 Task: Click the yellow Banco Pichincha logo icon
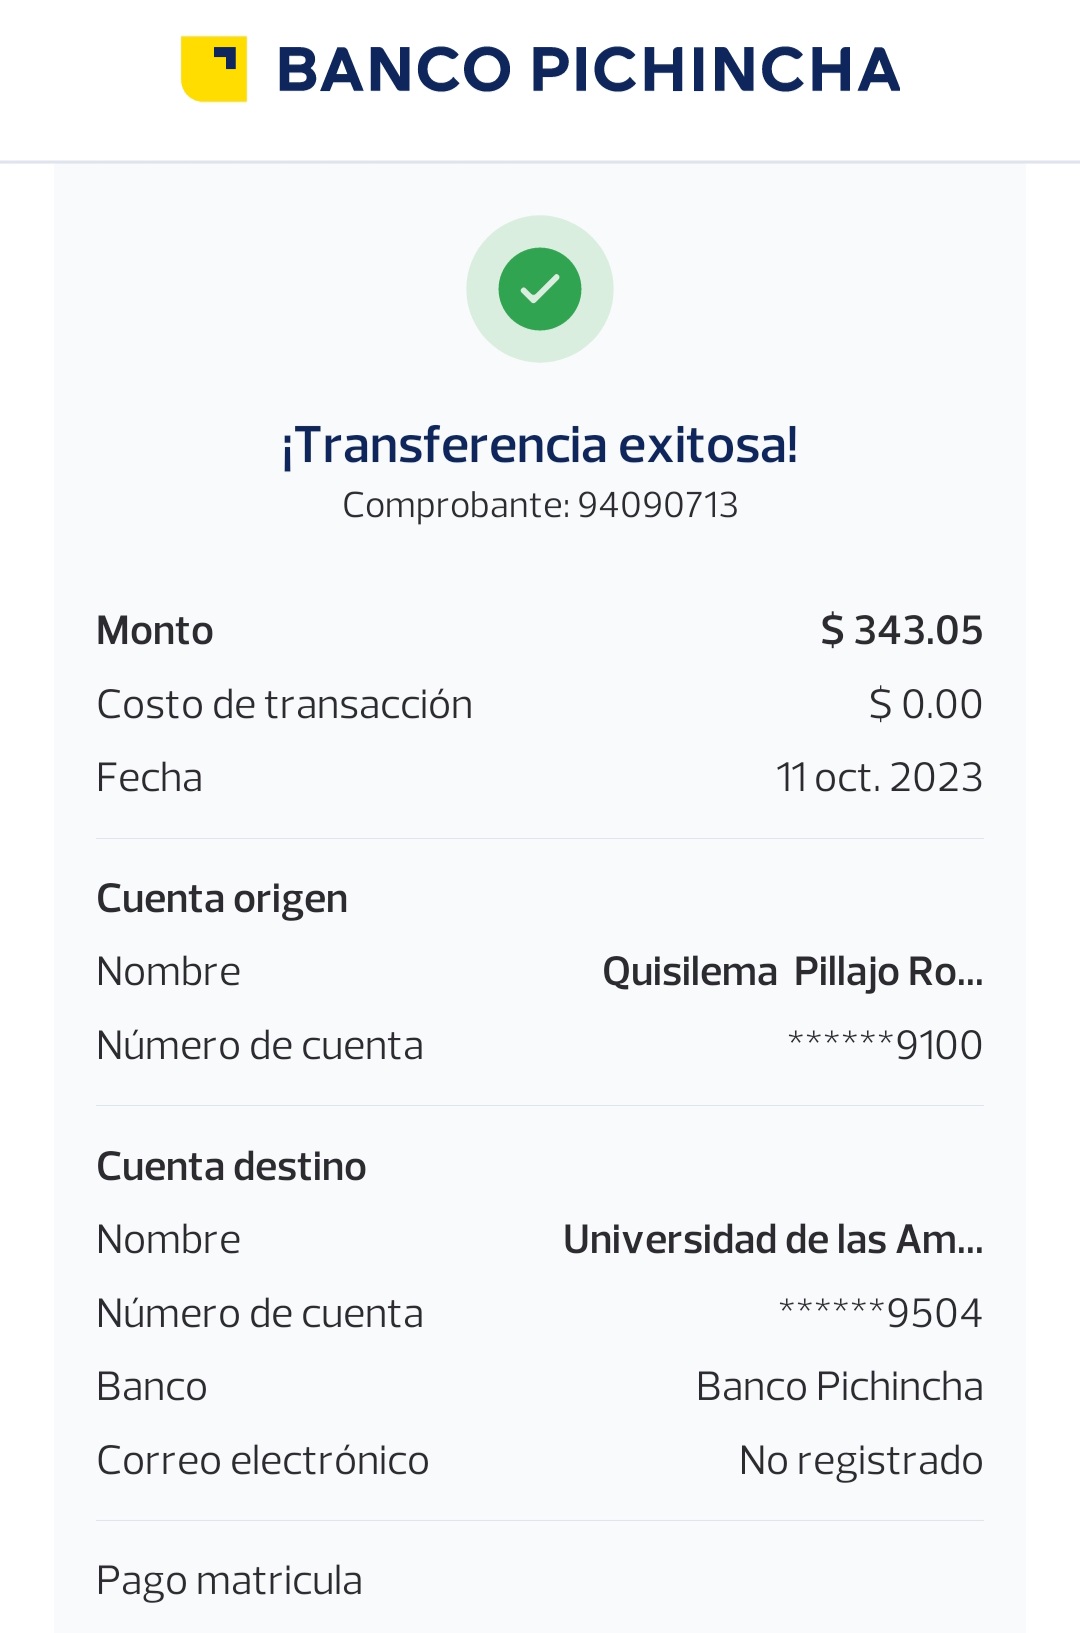point(213,69)
